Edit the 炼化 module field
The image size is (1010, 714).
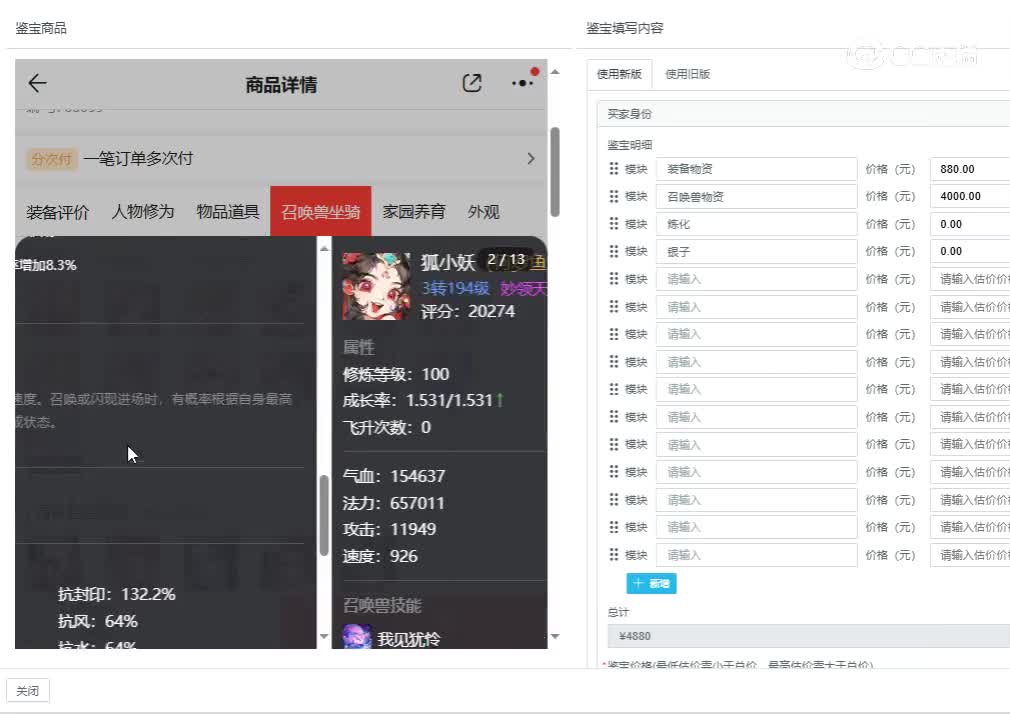coord(757,224)
